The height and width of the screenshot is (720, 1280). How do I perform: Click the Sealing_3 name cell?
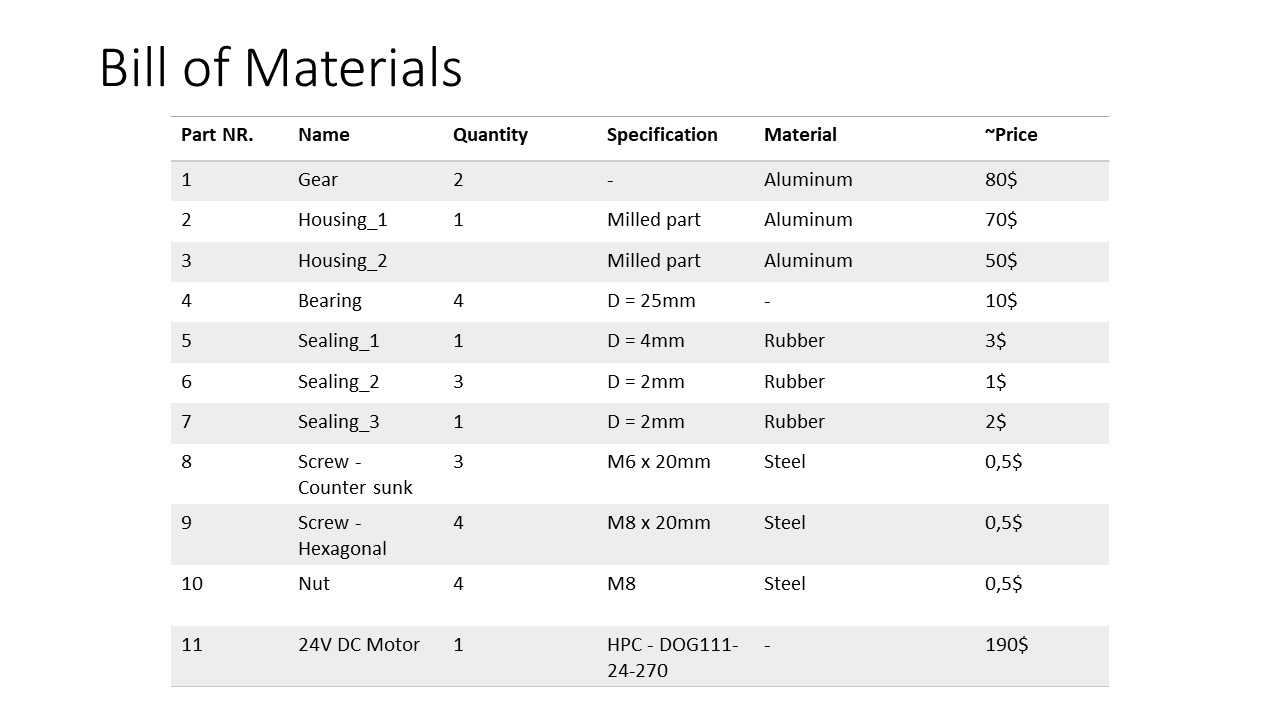338,422
